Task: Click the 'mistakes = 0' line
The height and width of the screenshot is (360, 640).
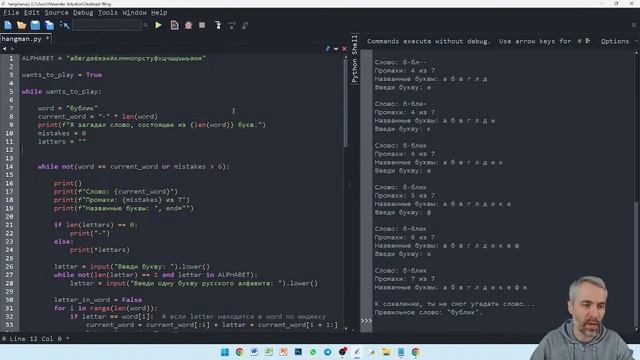Action: point(62,133)
